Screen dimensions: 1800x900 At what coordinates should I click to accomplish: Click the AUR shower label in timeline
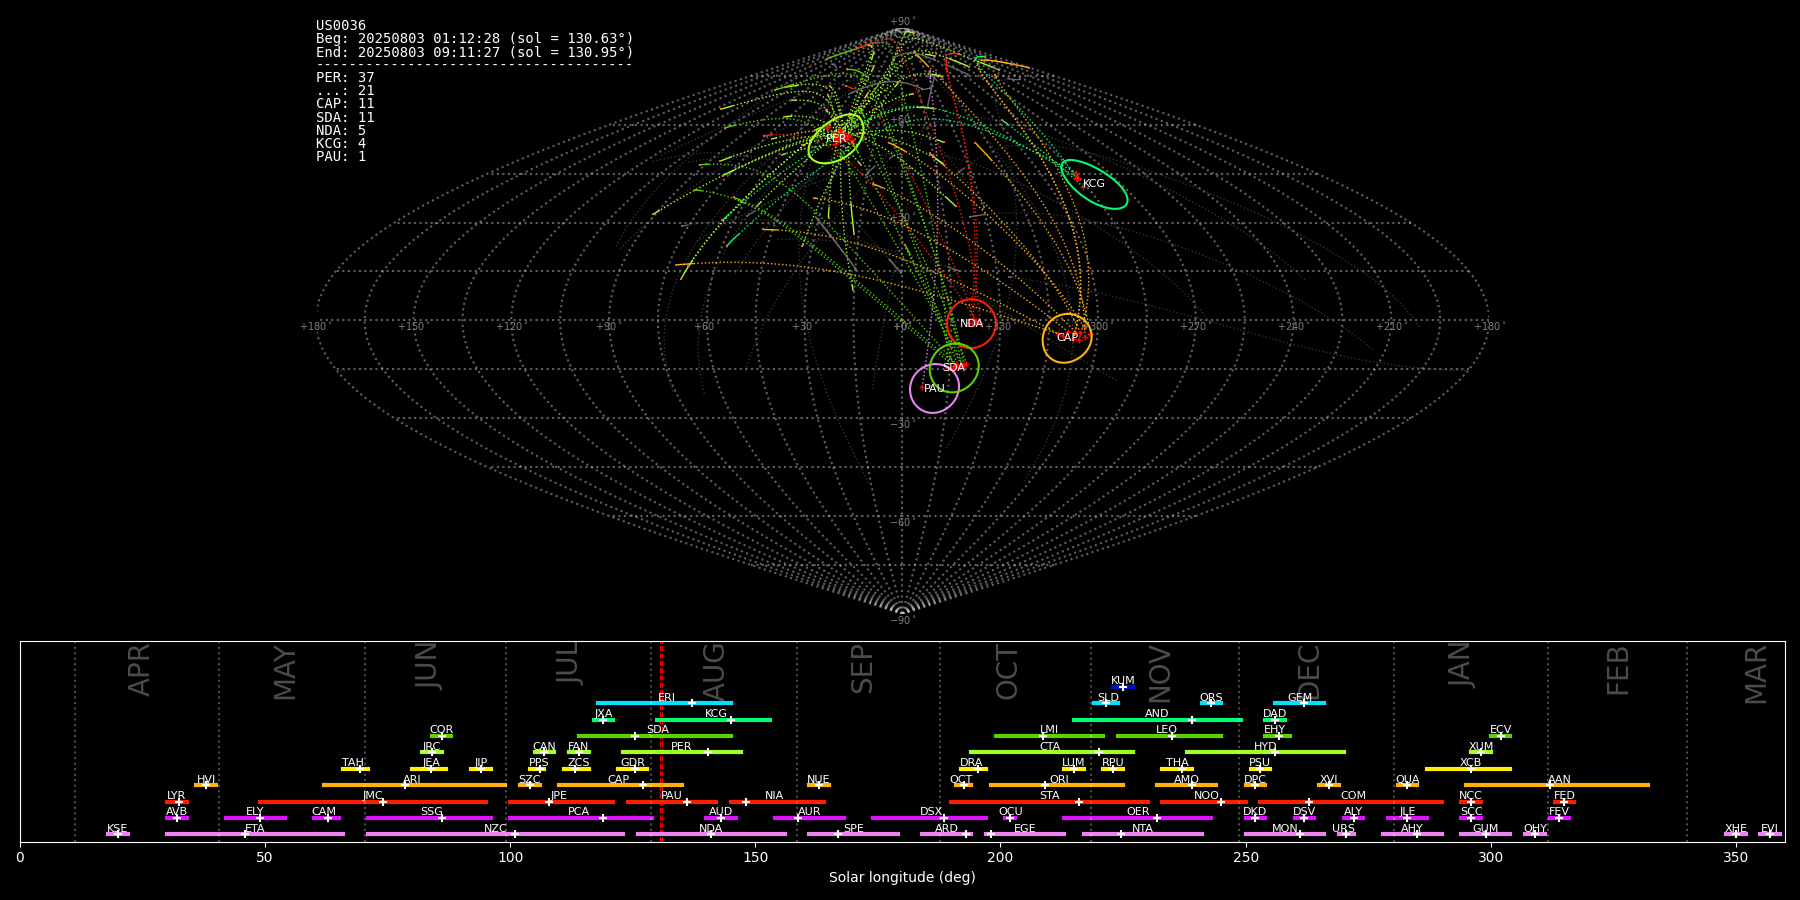tap(809, 812)
